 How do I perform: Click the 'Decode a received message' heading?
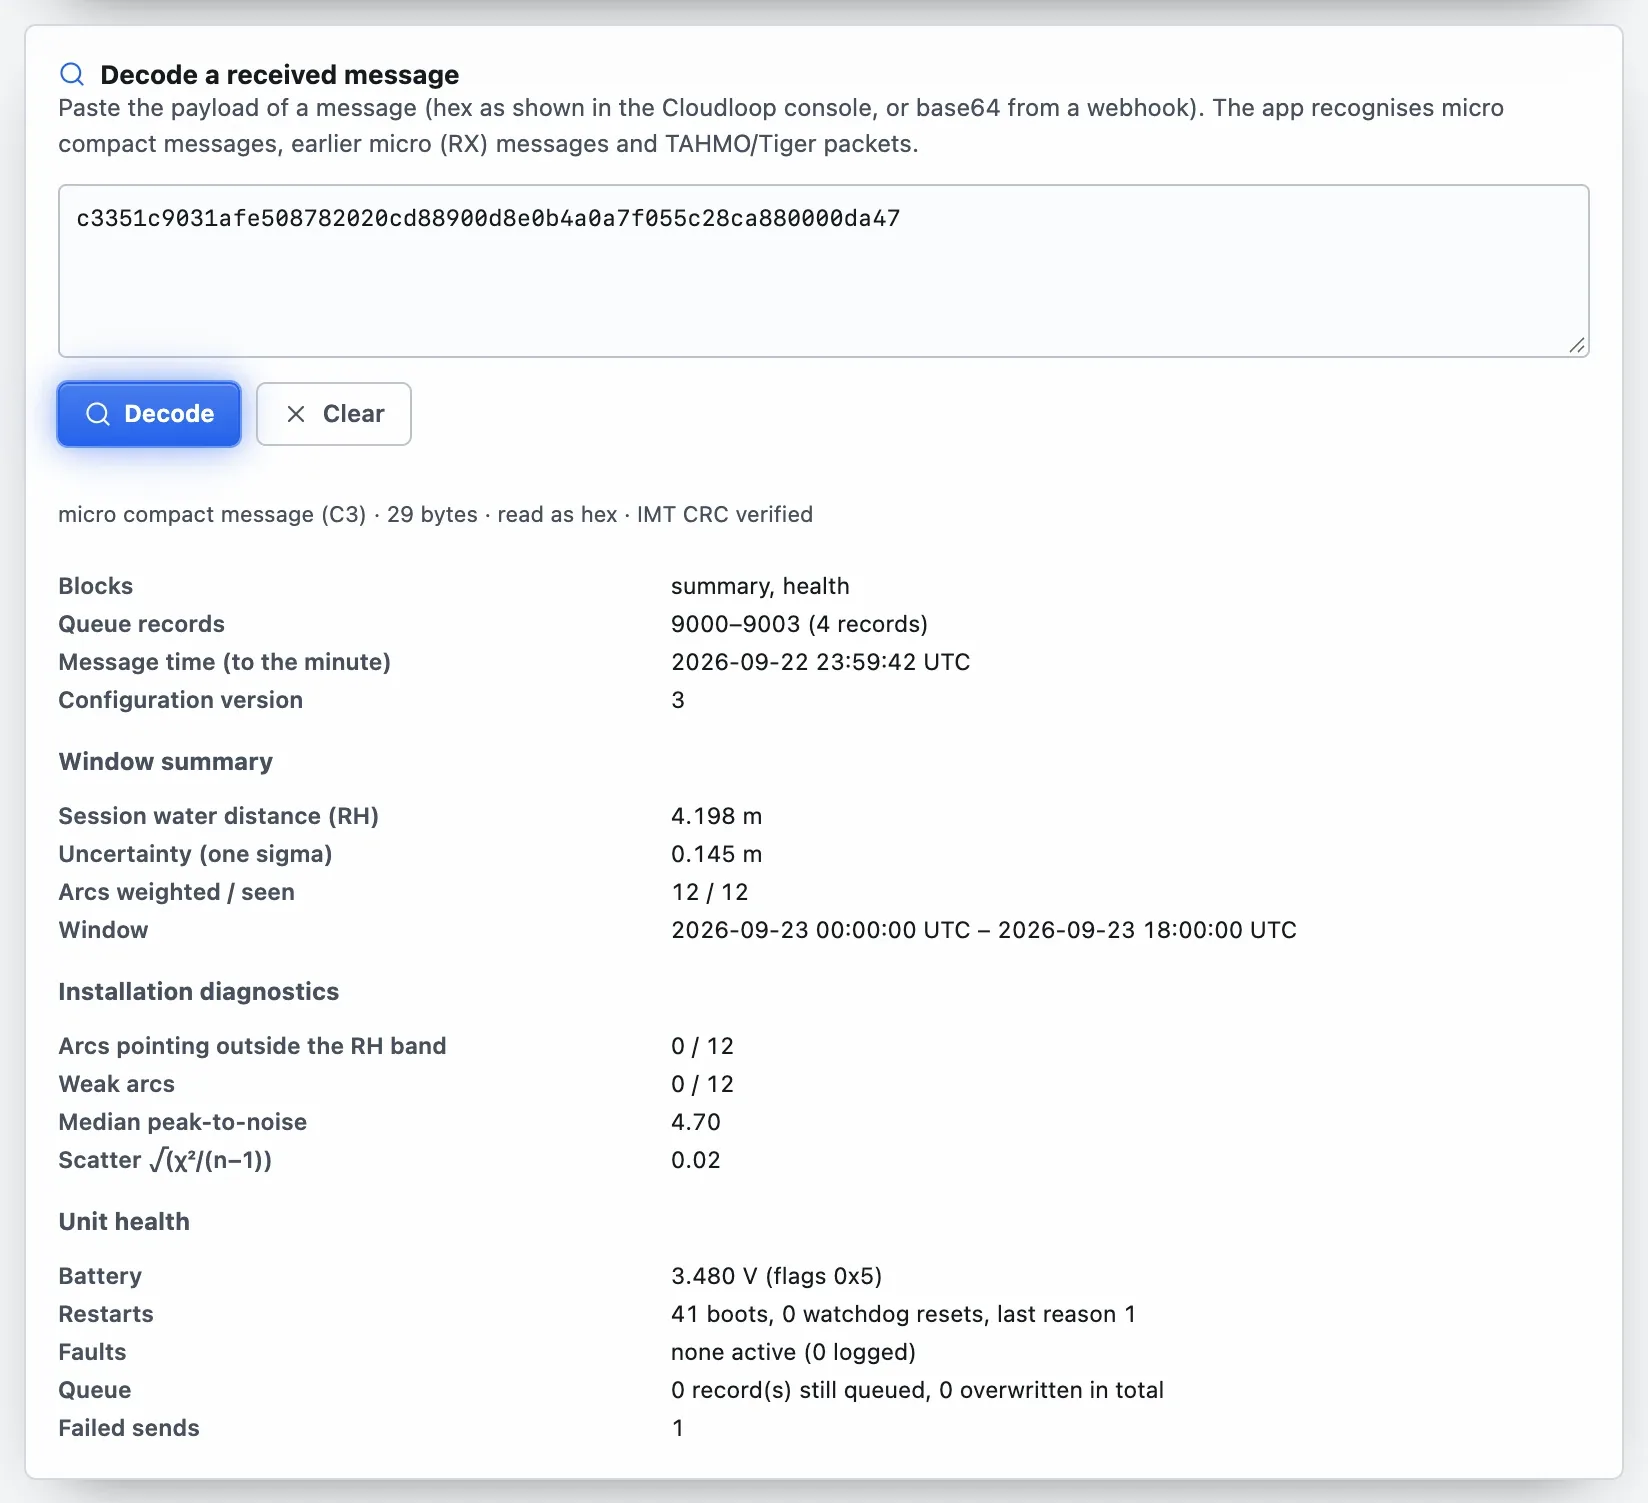pos(280,75)
